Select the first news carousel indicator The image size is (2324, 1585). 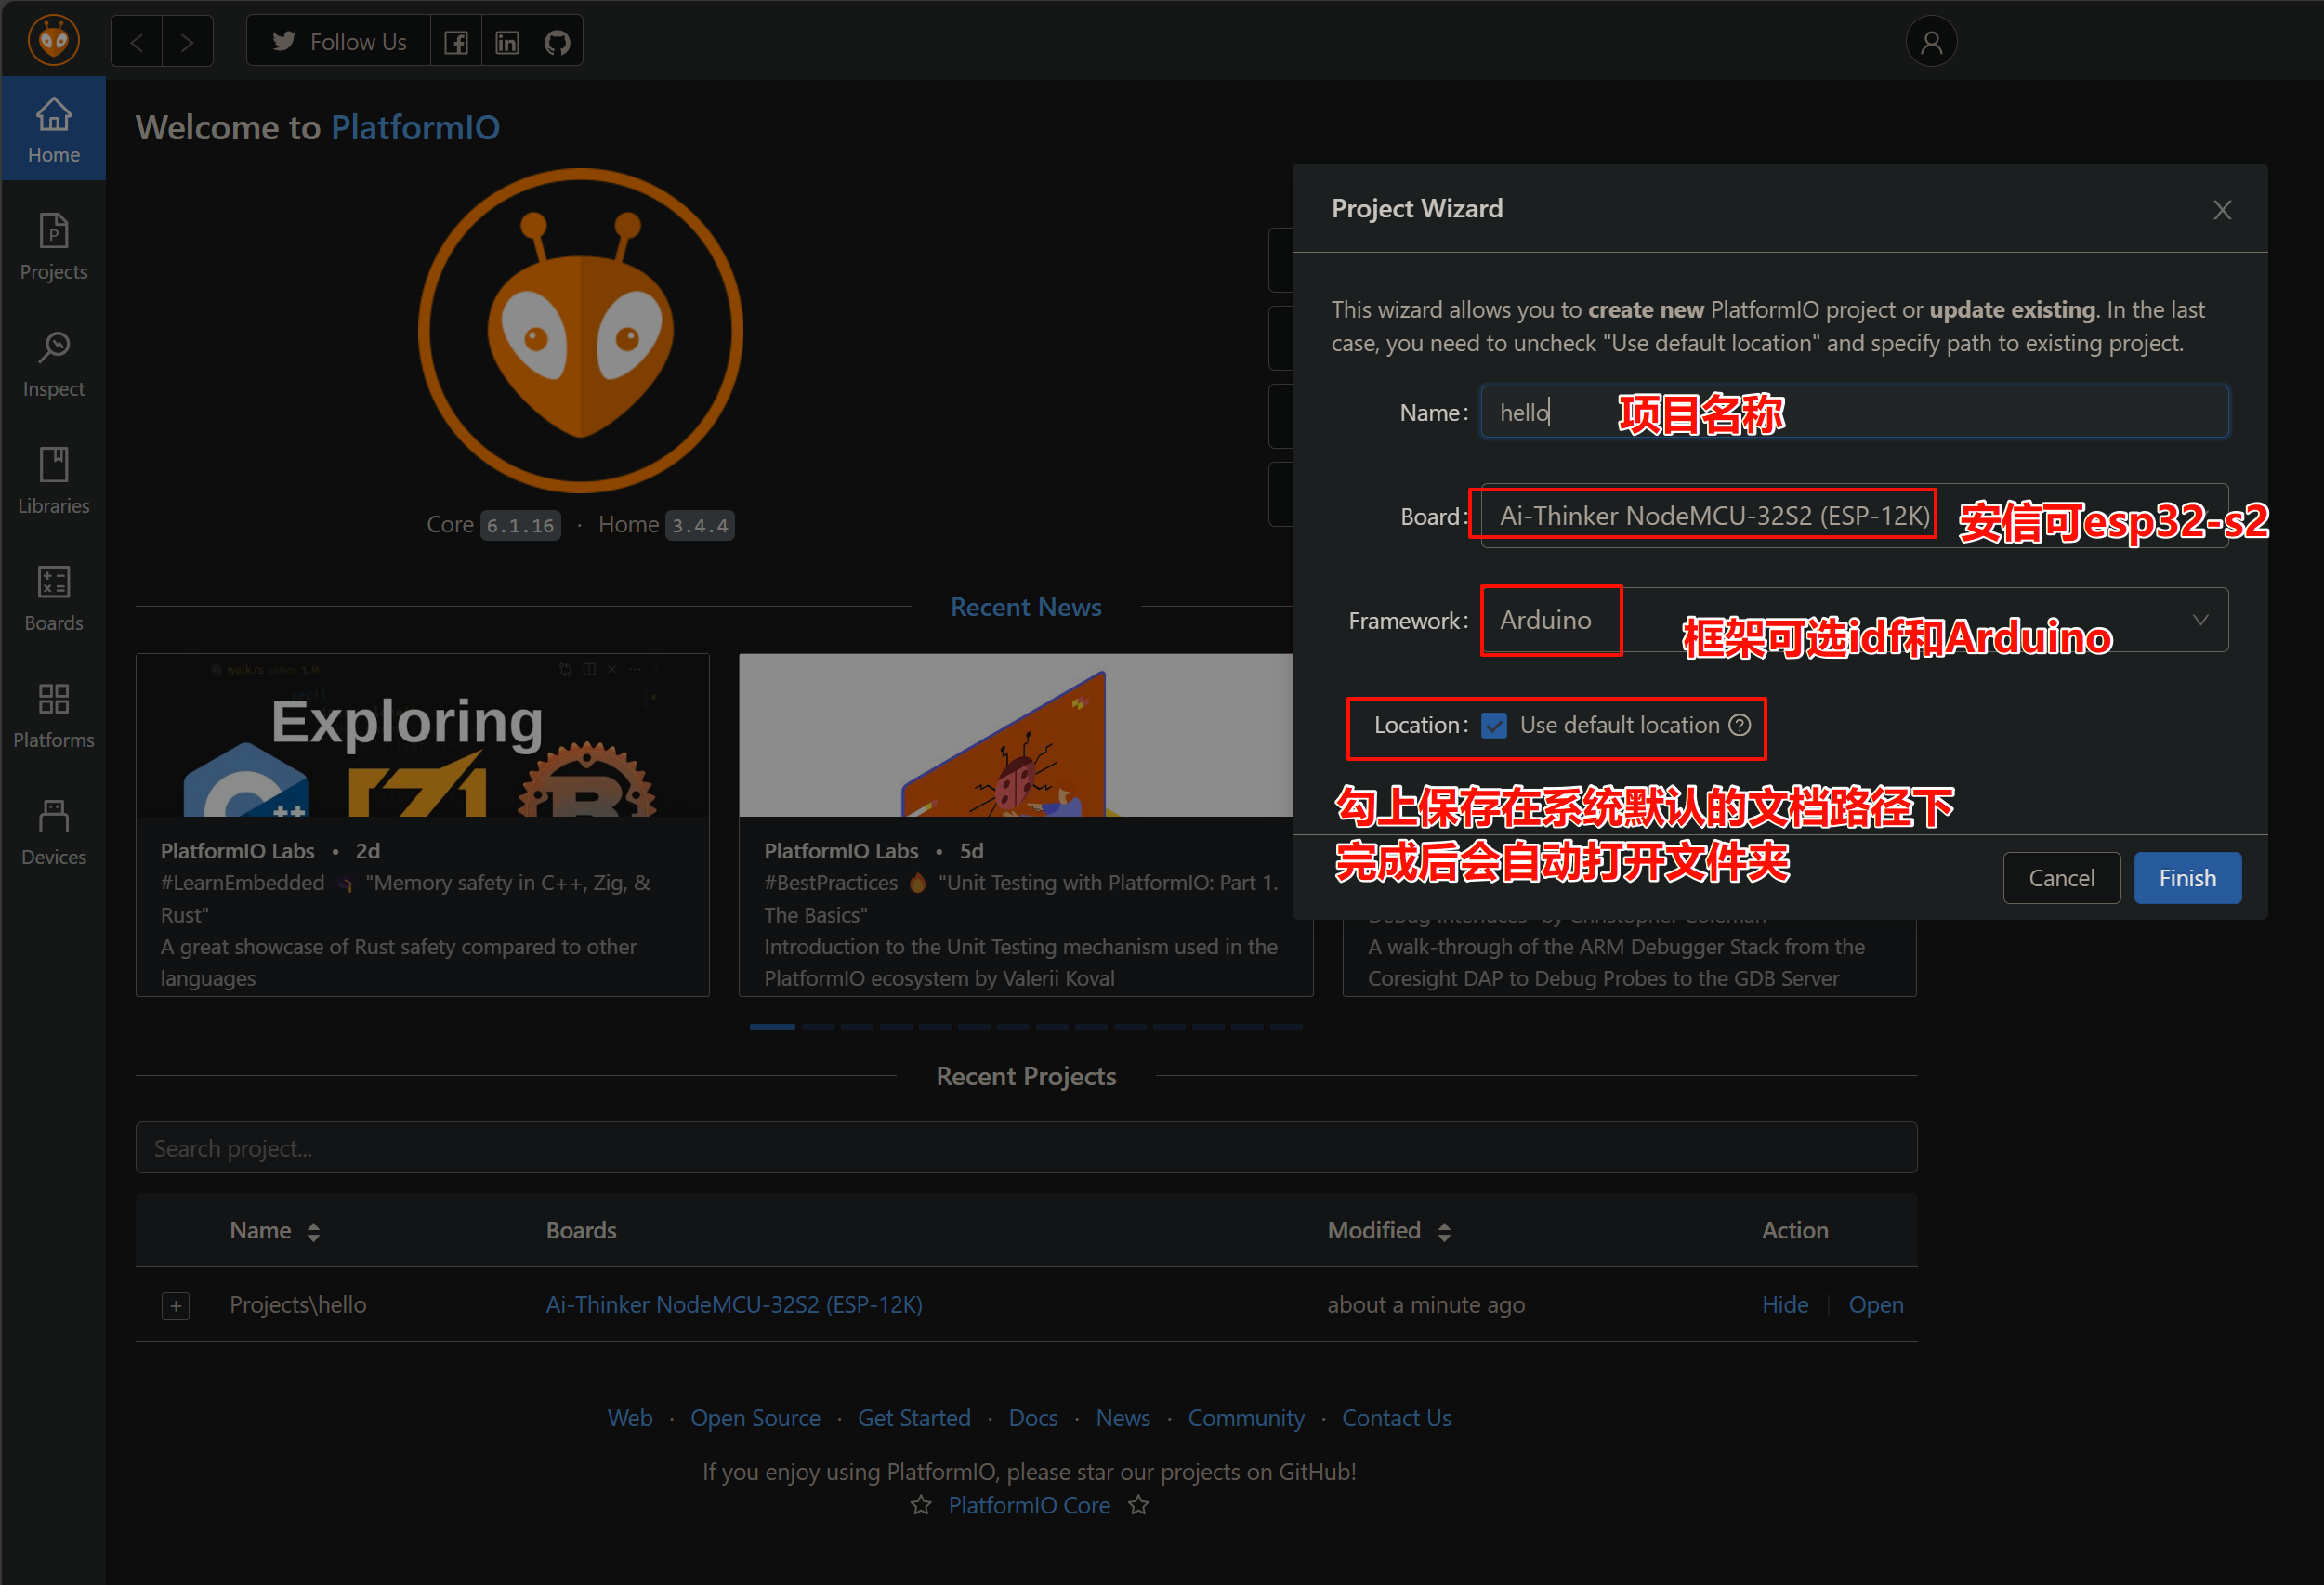[772, 1027]
